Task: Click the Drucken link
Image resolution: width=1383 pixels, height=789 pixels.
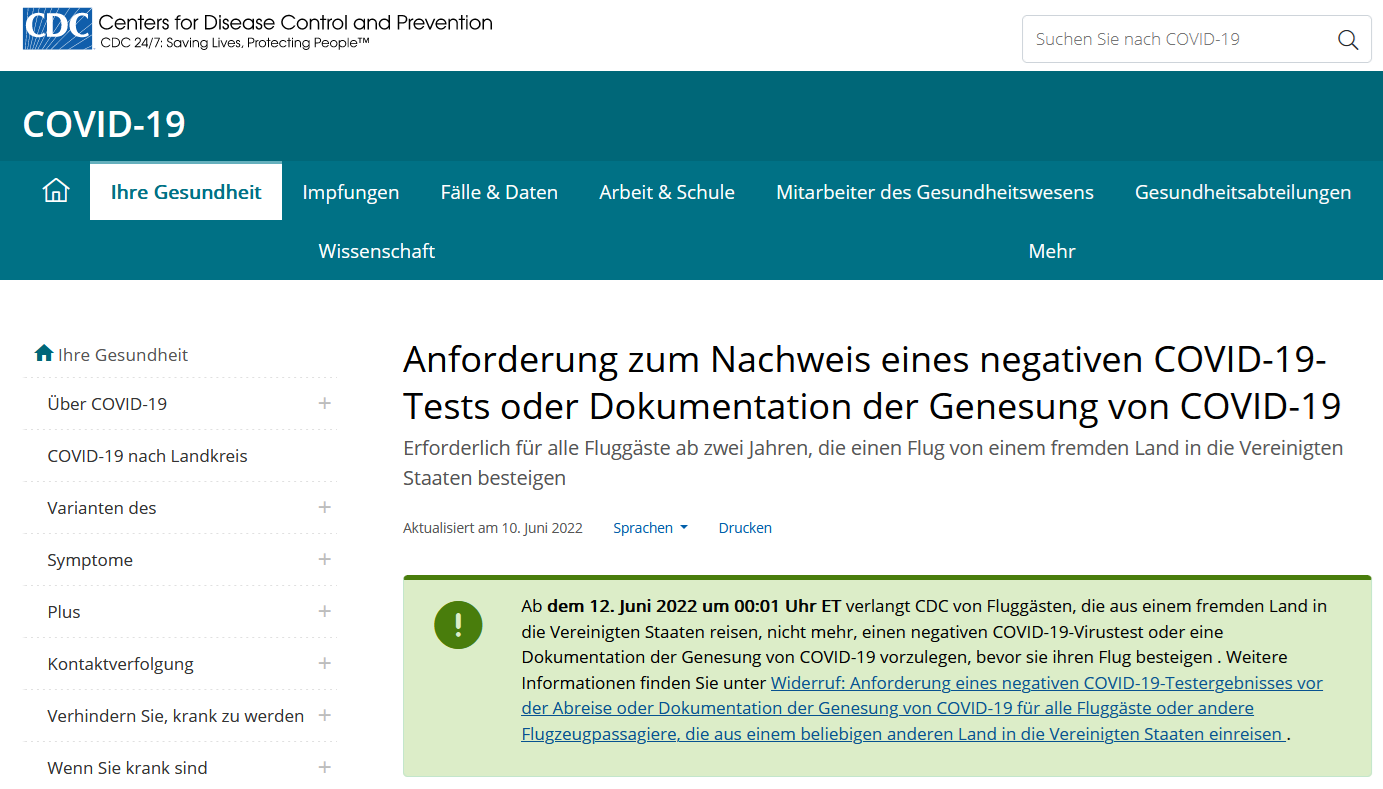Action: pyautogui.click(x=744, y=527)
